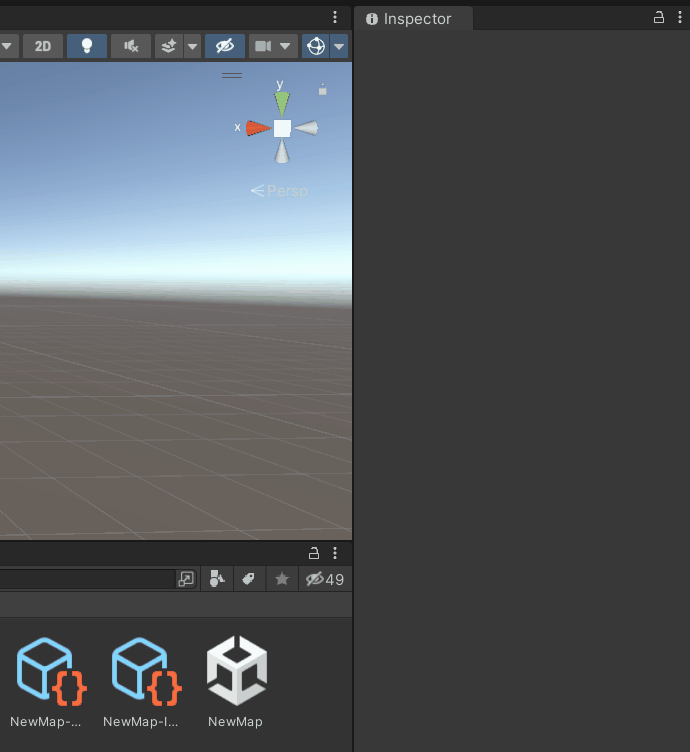
Task: Open Scene view tab more options menu
Action: coord(335,18)
